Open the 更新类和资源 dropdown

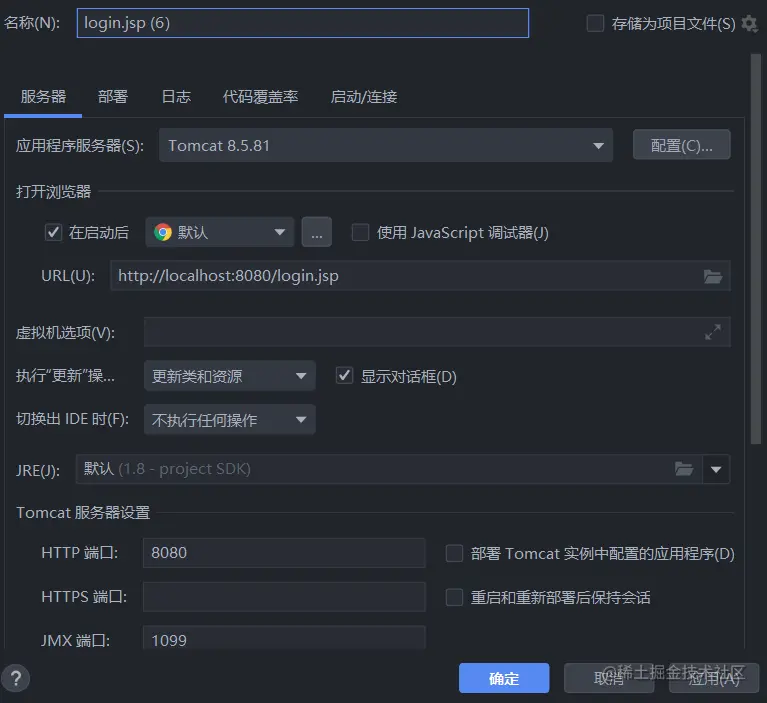[229, 376]
